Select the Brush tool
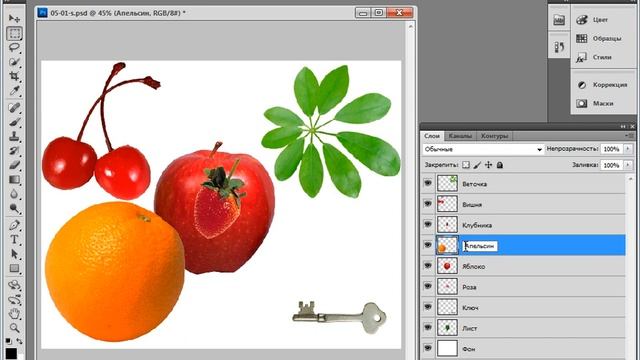 (x=14, y=122)
